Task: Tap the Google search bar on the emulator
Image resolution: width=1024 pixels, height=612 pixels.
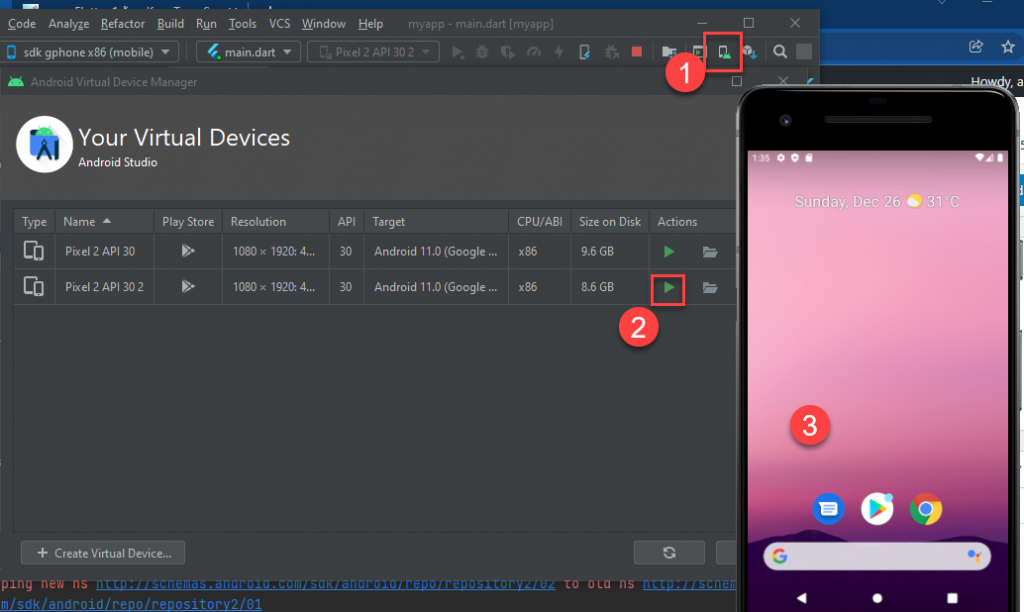Action: pyautogui.click(x=876, y=555)
